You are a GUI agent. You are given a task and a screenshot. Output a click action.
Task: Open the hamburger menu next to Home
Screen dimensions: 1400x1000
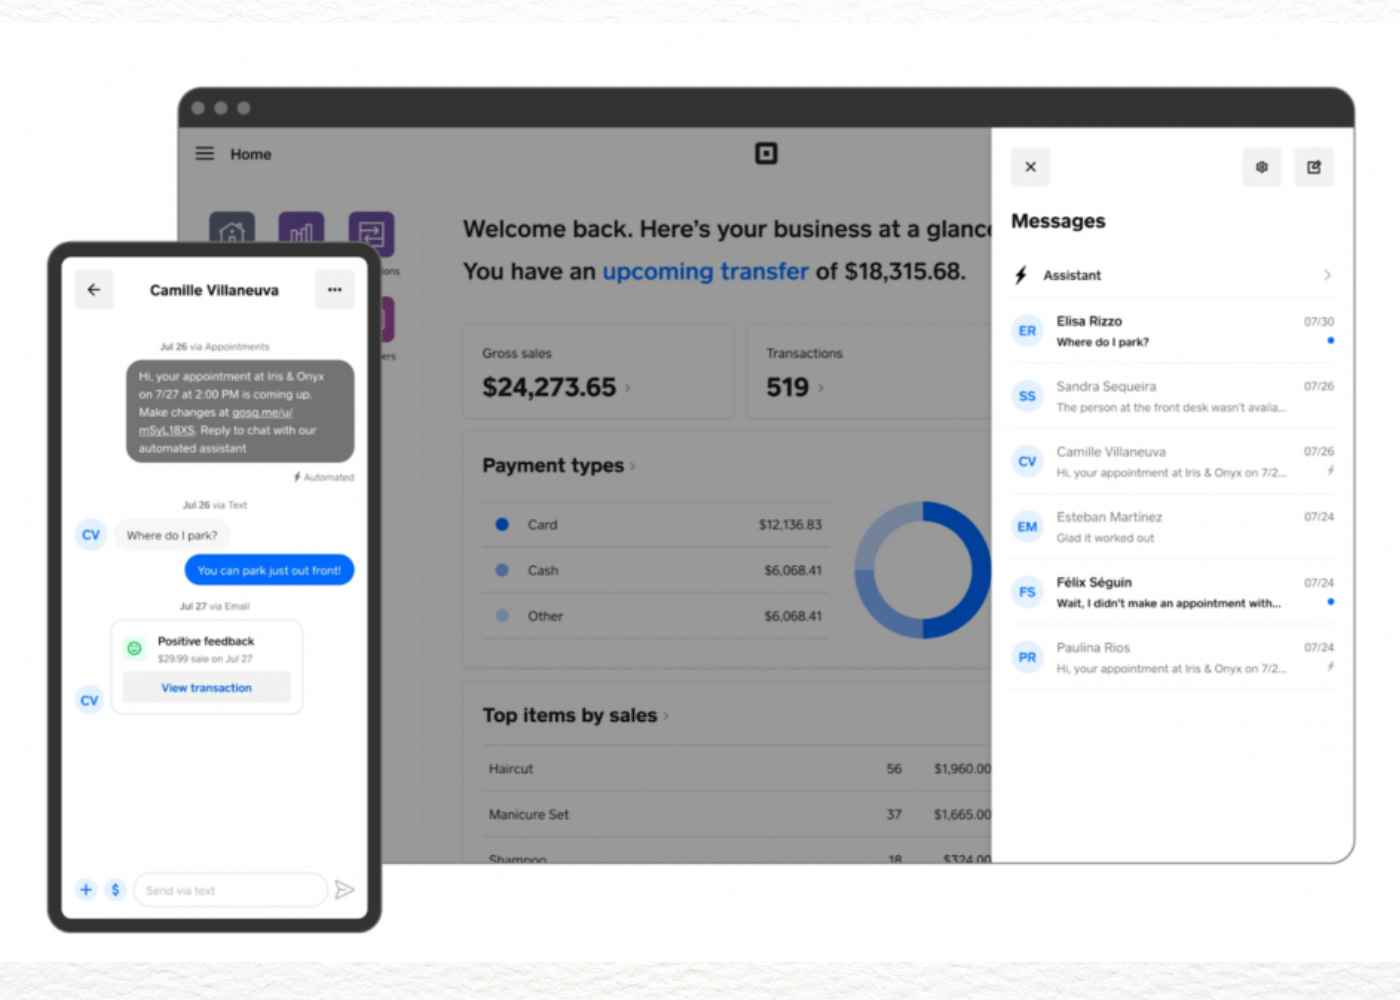tap(204, 154)
